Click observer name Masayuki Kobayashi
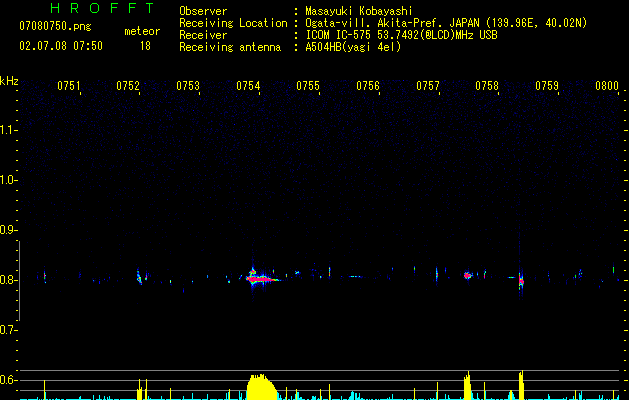629x400 pixels. [x=359, y=11]
